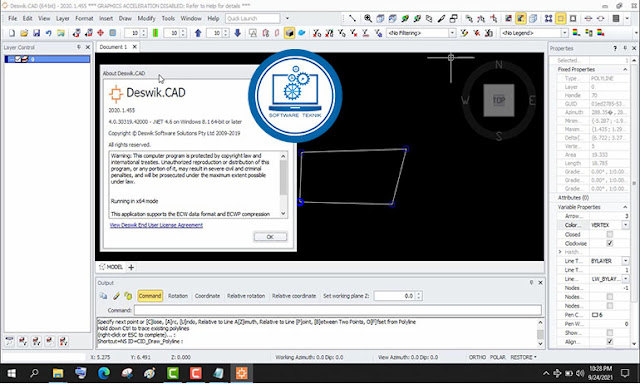Open the LW_BYLAYER line weight dropdown
Viewport: 640px width, 384px height.
pyautogui.click(x=625, y=279)
